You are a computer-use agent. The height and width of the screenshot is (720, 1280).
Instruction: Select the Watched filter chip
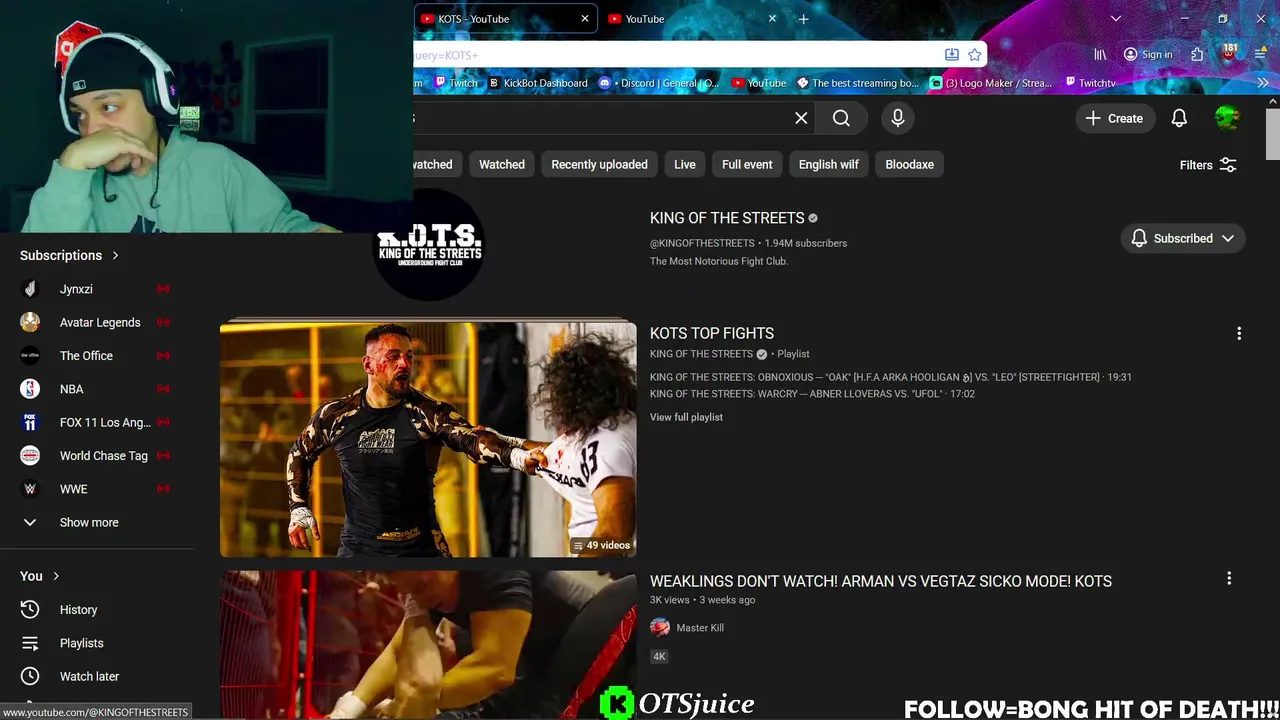click(x=502, y=164)
